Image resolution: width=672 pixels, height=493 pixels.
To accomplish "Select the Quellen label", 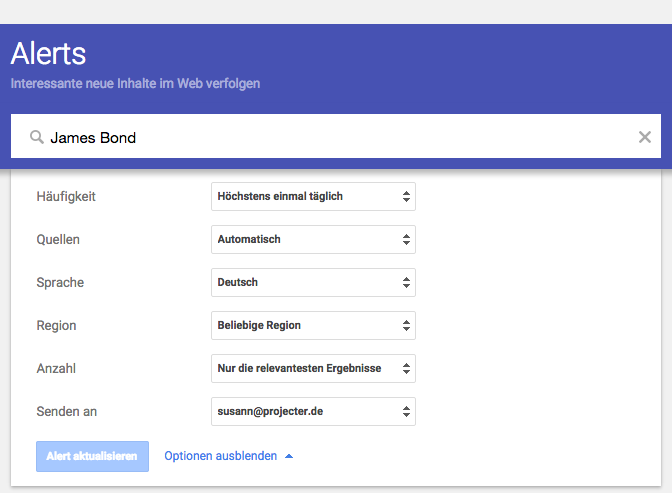I will click(58, 240).
